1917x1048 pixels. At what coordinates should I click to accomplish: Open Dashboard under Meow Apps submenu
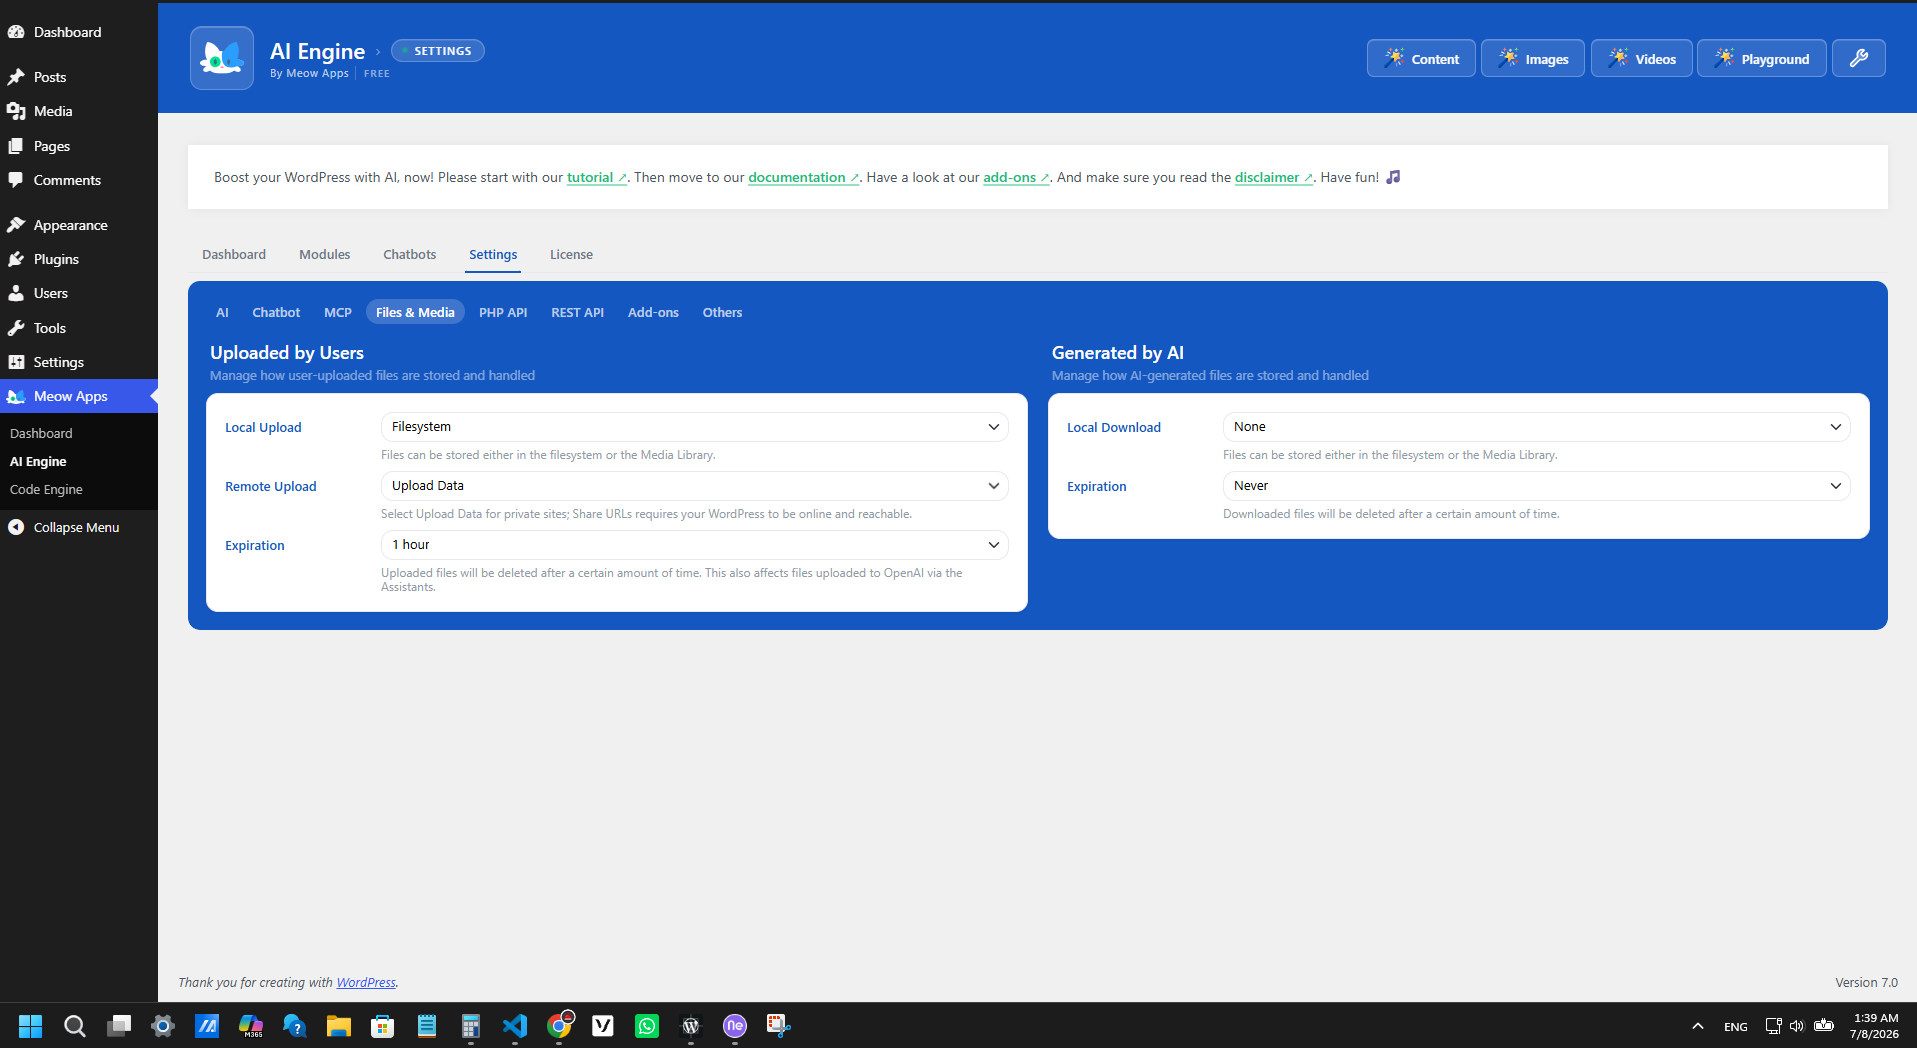(x=41, y=433)
